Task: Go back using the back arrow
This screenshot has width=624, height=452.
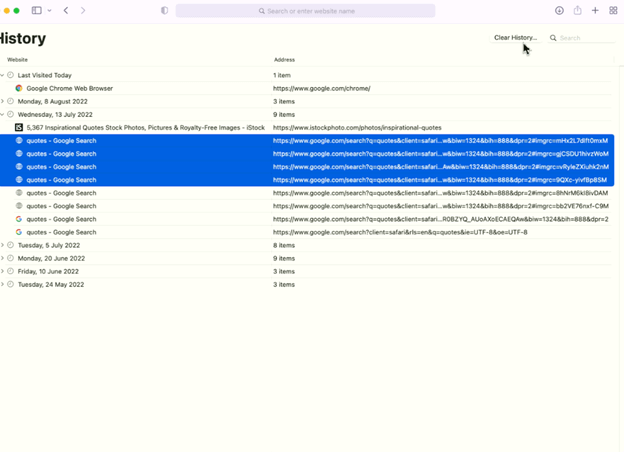Action: (x=66, y=11)
